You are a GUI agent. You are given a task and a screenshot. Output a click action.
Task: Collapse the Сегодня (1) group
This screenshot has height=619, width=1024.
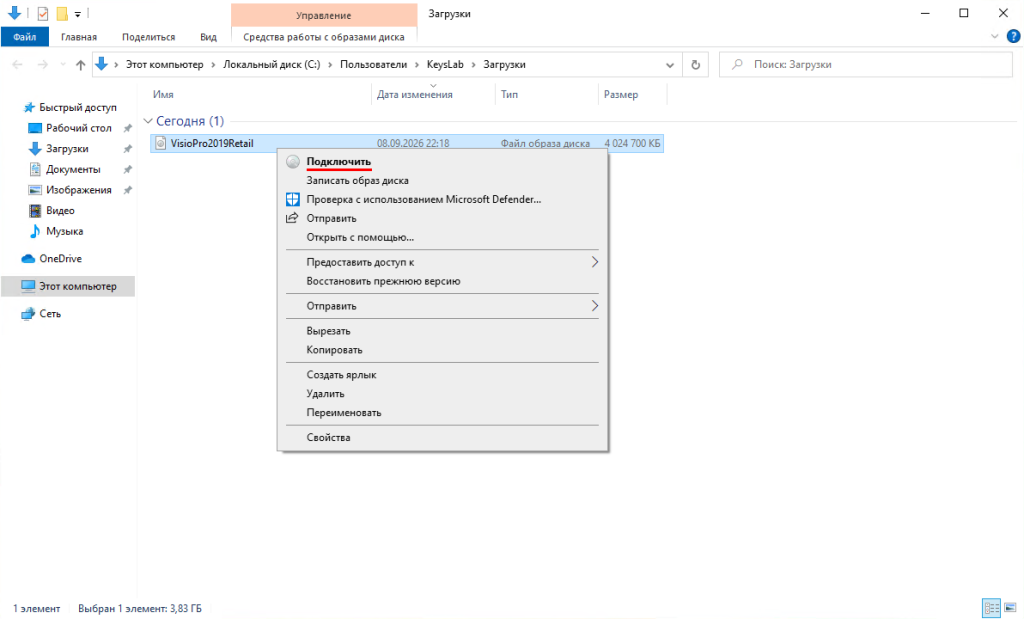point(148,121)
